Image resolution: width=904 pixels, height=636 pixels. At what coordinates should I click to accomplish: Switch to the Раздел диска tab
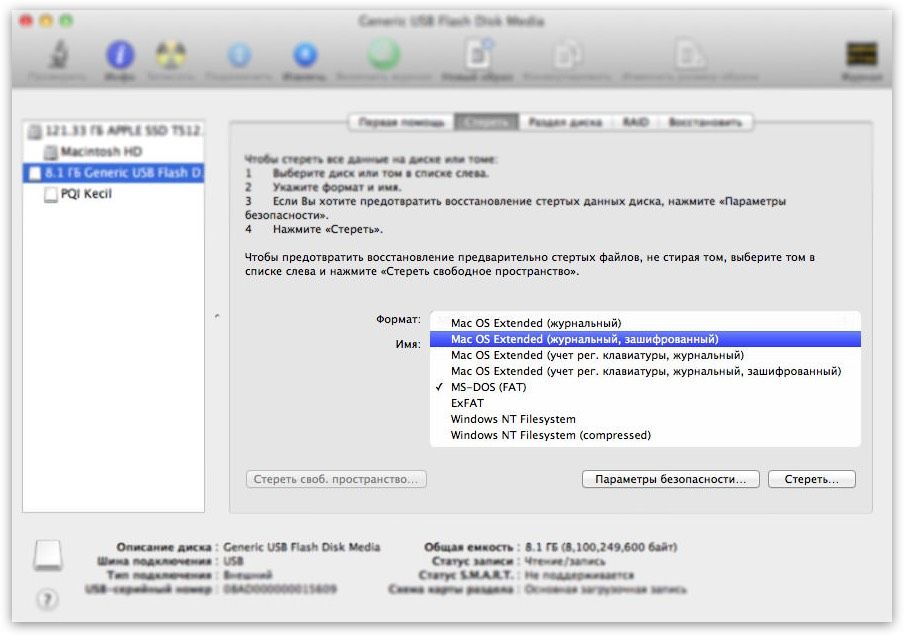[565, 122]
